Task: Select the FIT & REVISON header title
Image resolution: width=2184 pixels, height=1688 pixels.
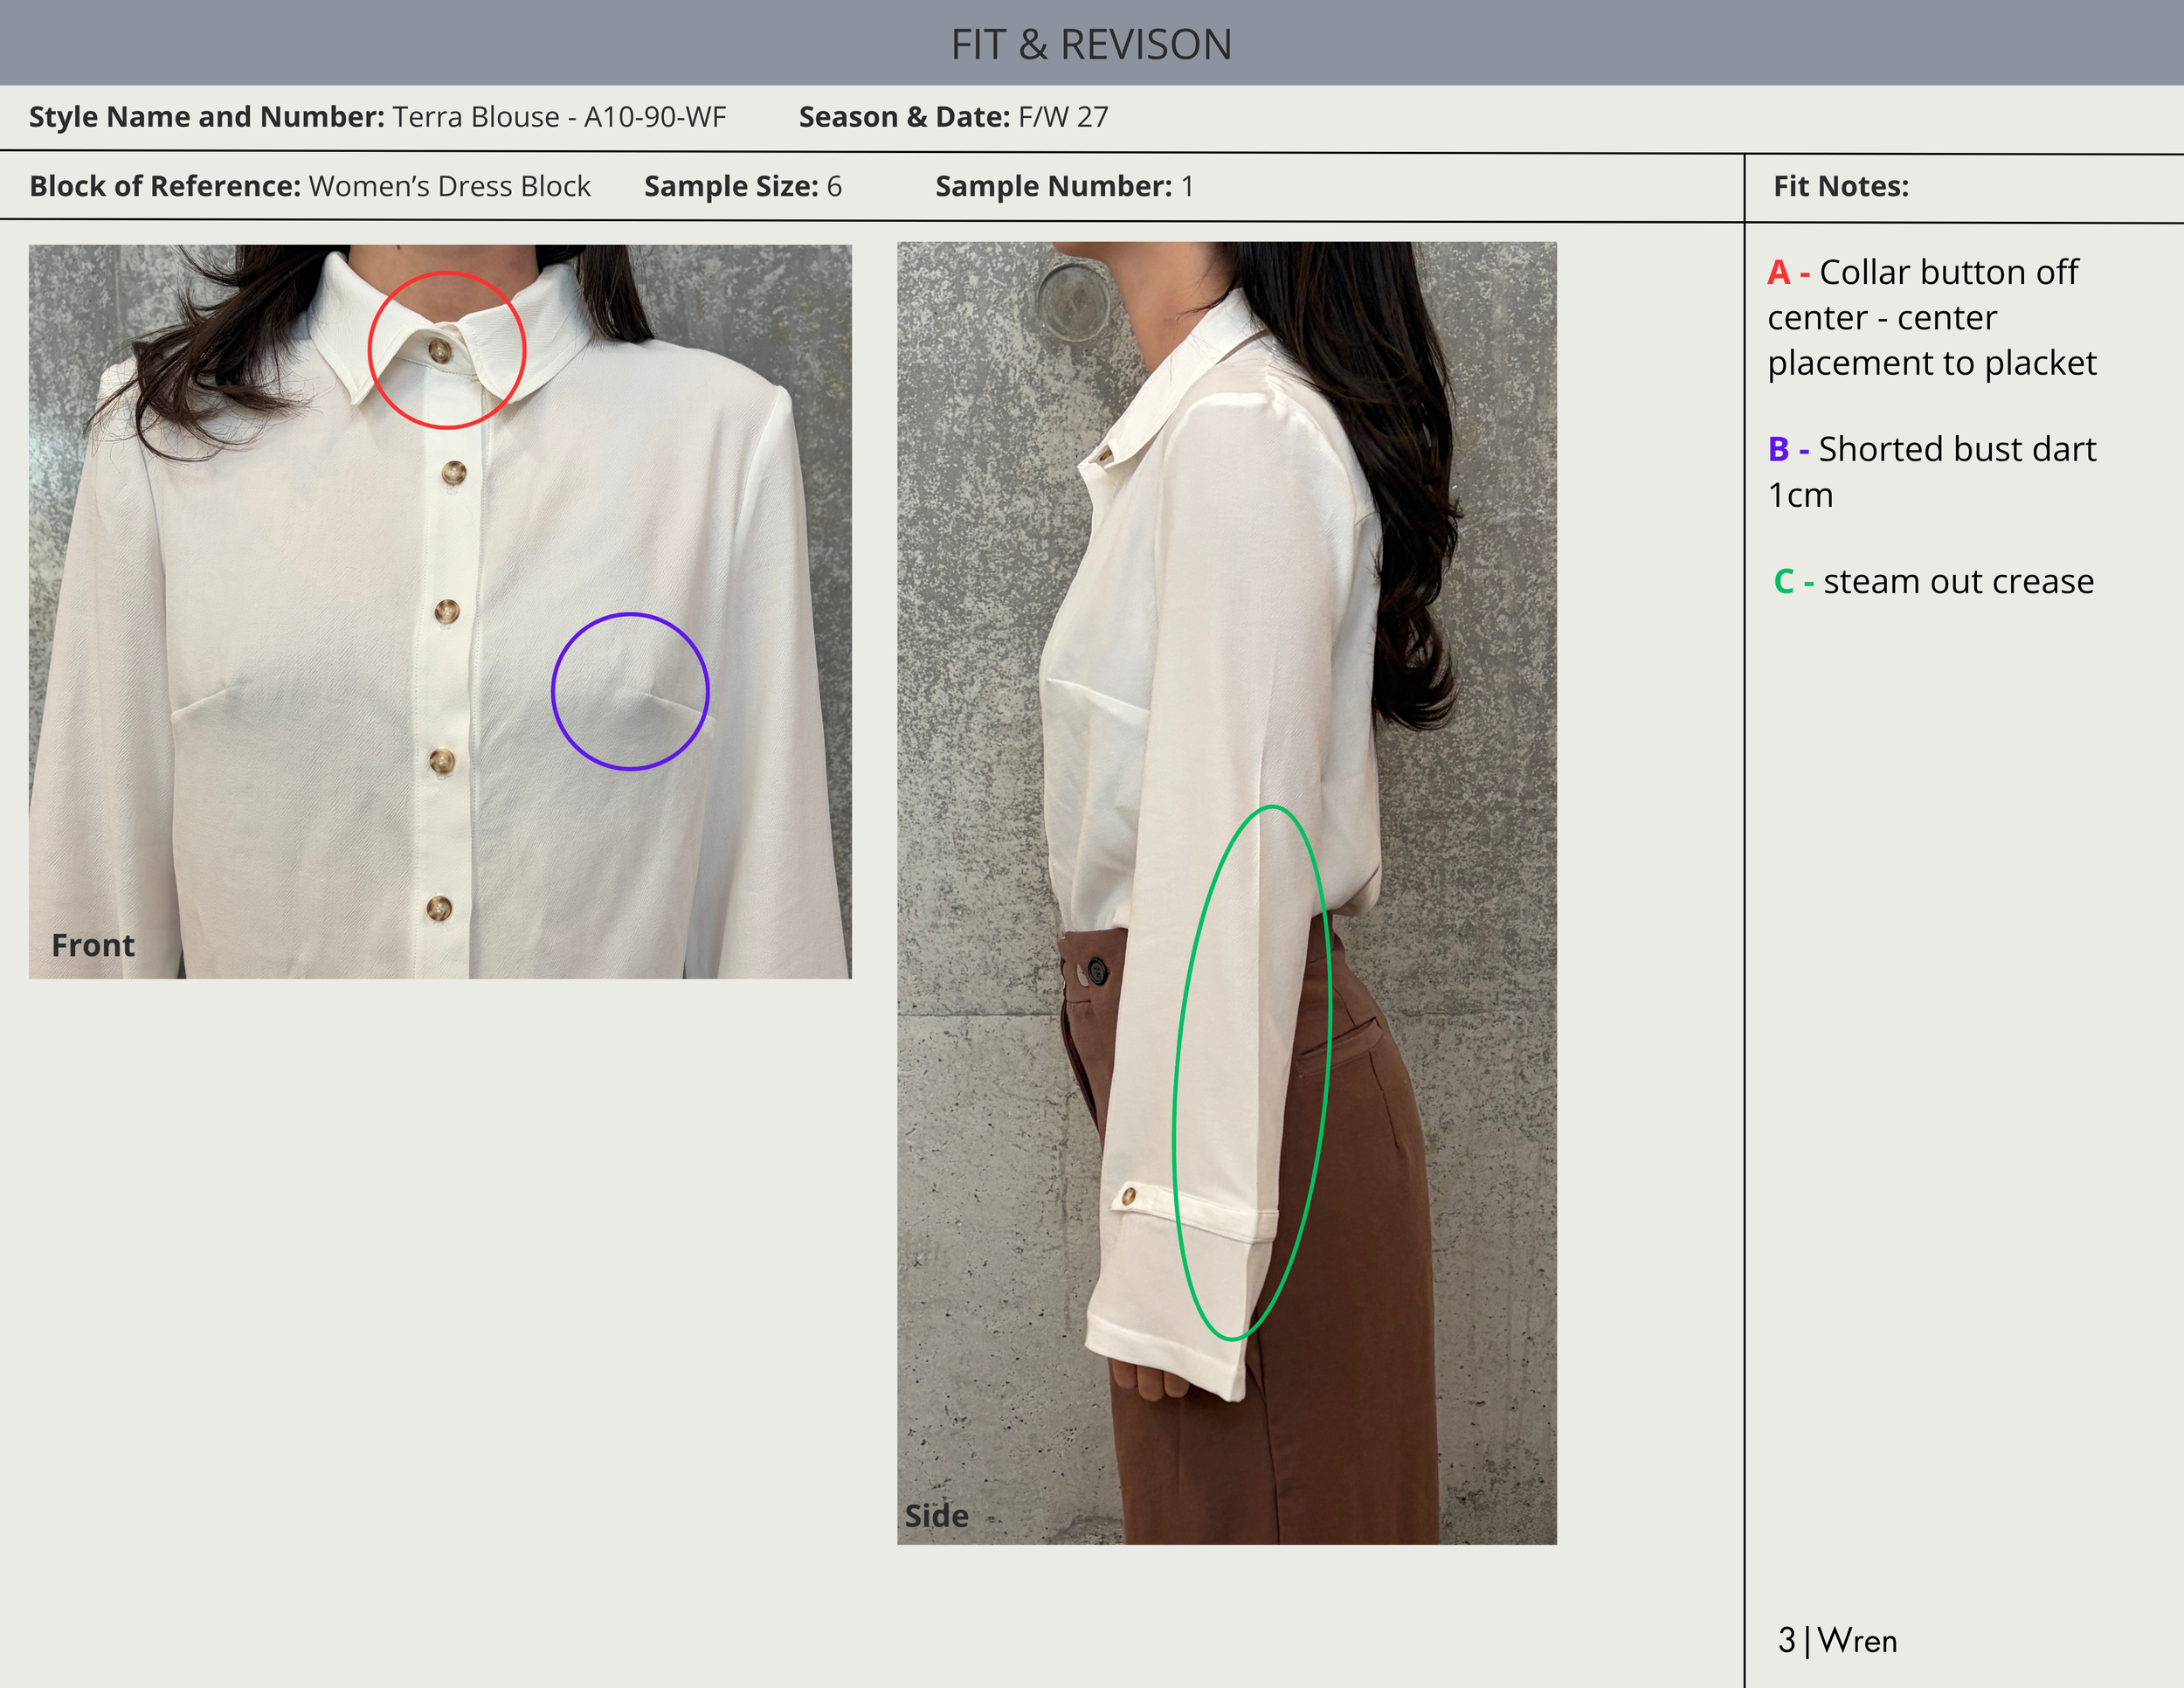Action: (1091, 44)
